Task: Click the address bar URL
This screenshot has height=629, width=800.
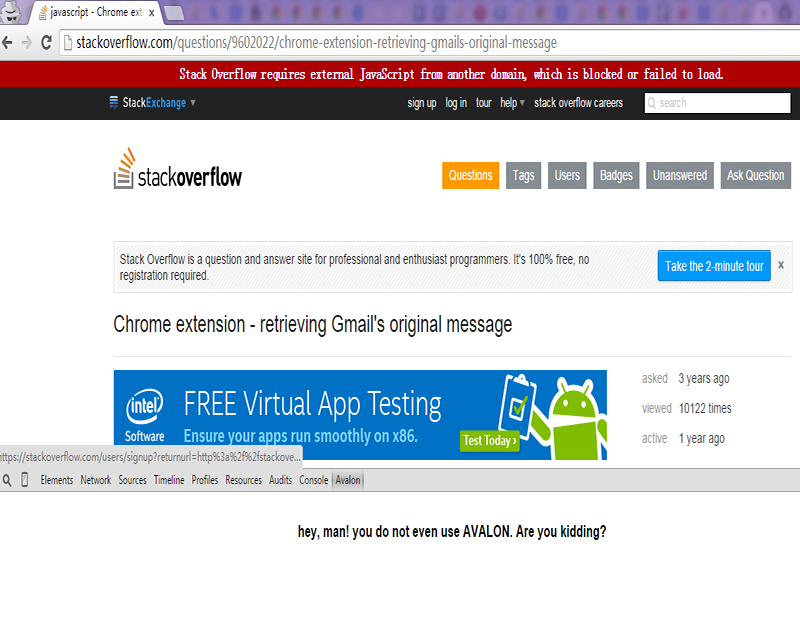Action: click(316, 43)
